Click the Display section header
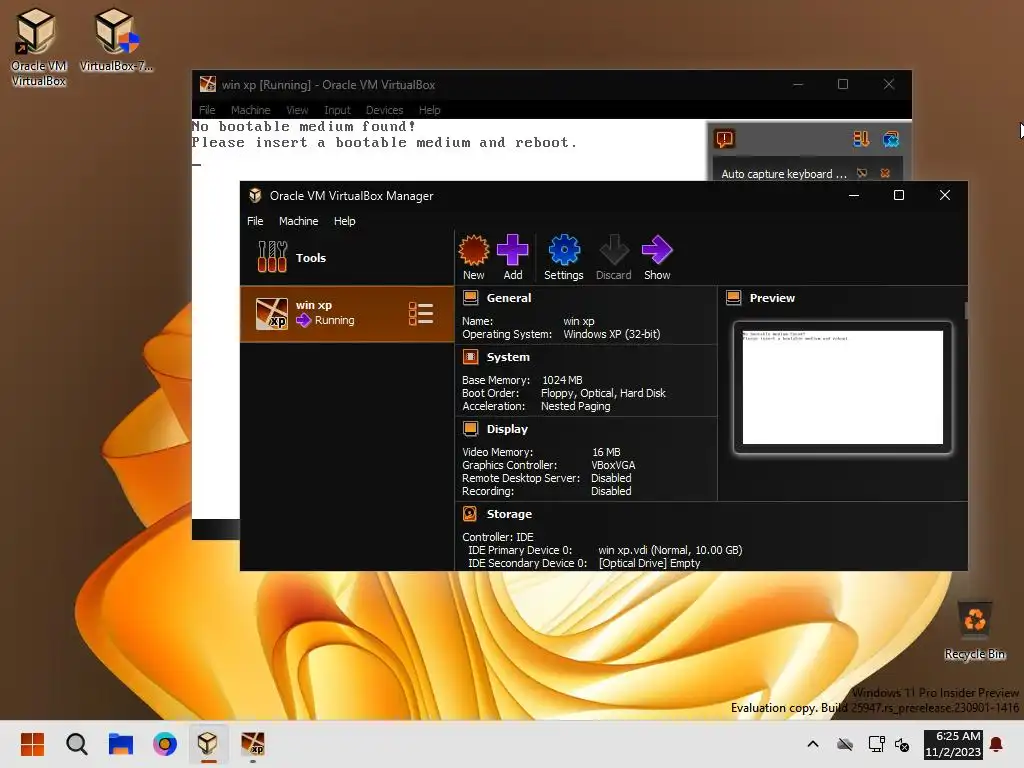 pyautogui.click(x=507, y=429)
